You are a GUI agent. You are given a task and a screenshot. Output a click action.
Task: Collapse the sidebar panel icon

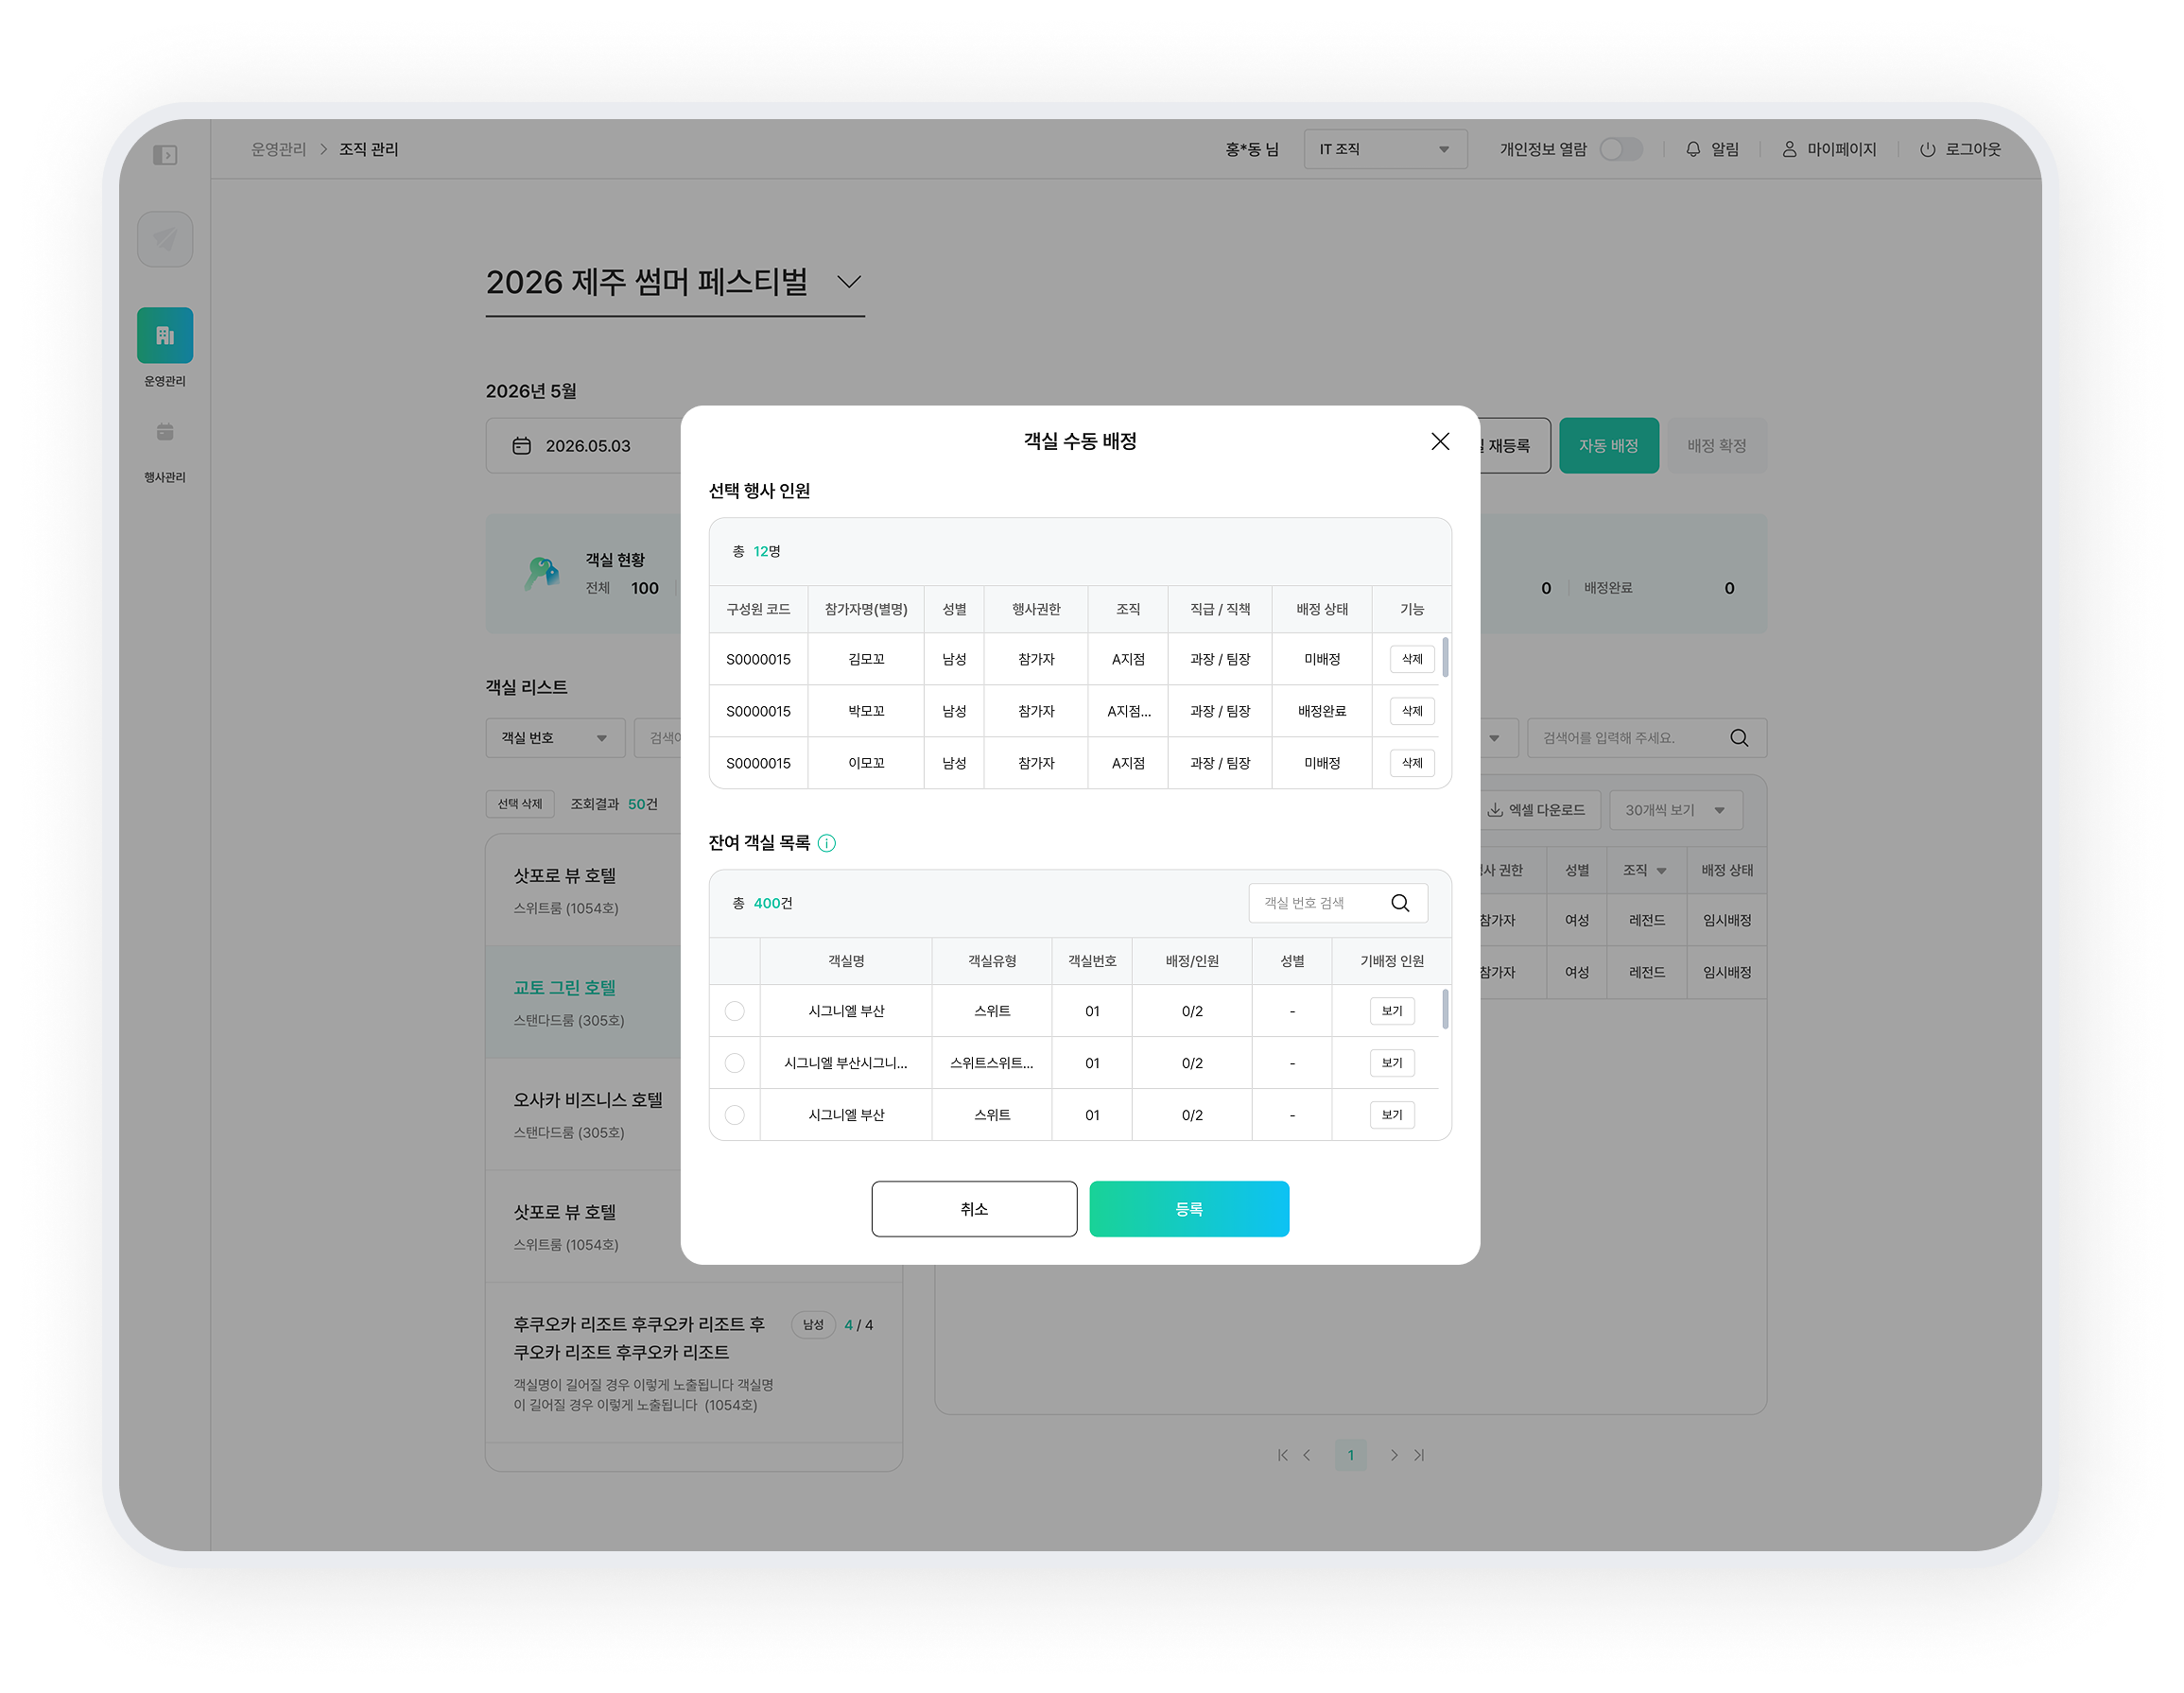[165, 155]
